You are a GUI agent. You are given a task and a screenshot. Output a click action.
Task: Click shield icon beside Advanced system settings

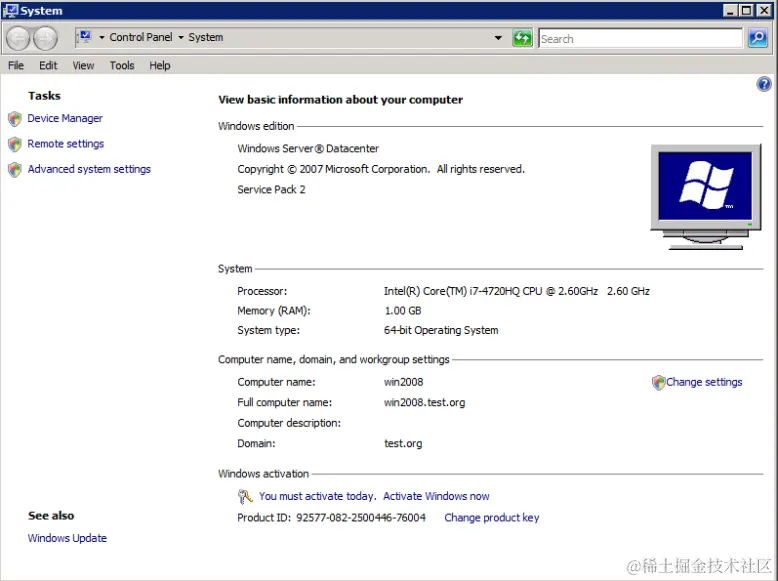[x=15, y=170]
